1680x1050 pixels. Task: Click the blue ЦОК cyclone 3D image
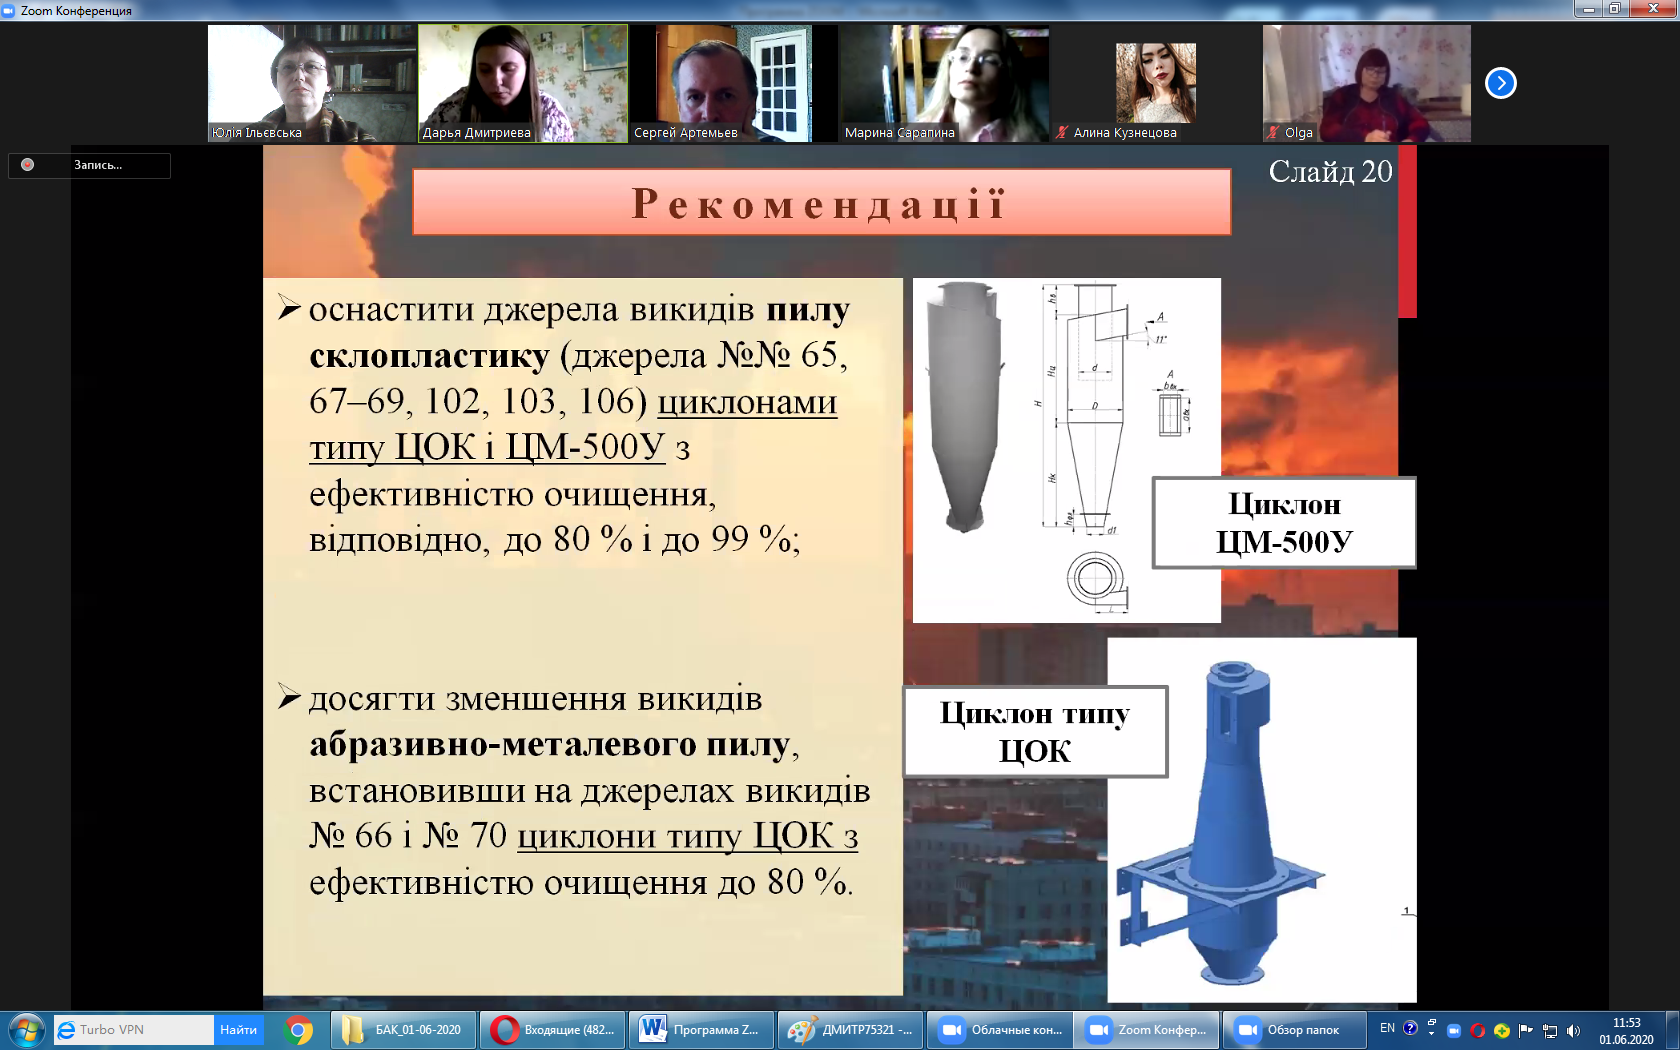point(1262,820)
